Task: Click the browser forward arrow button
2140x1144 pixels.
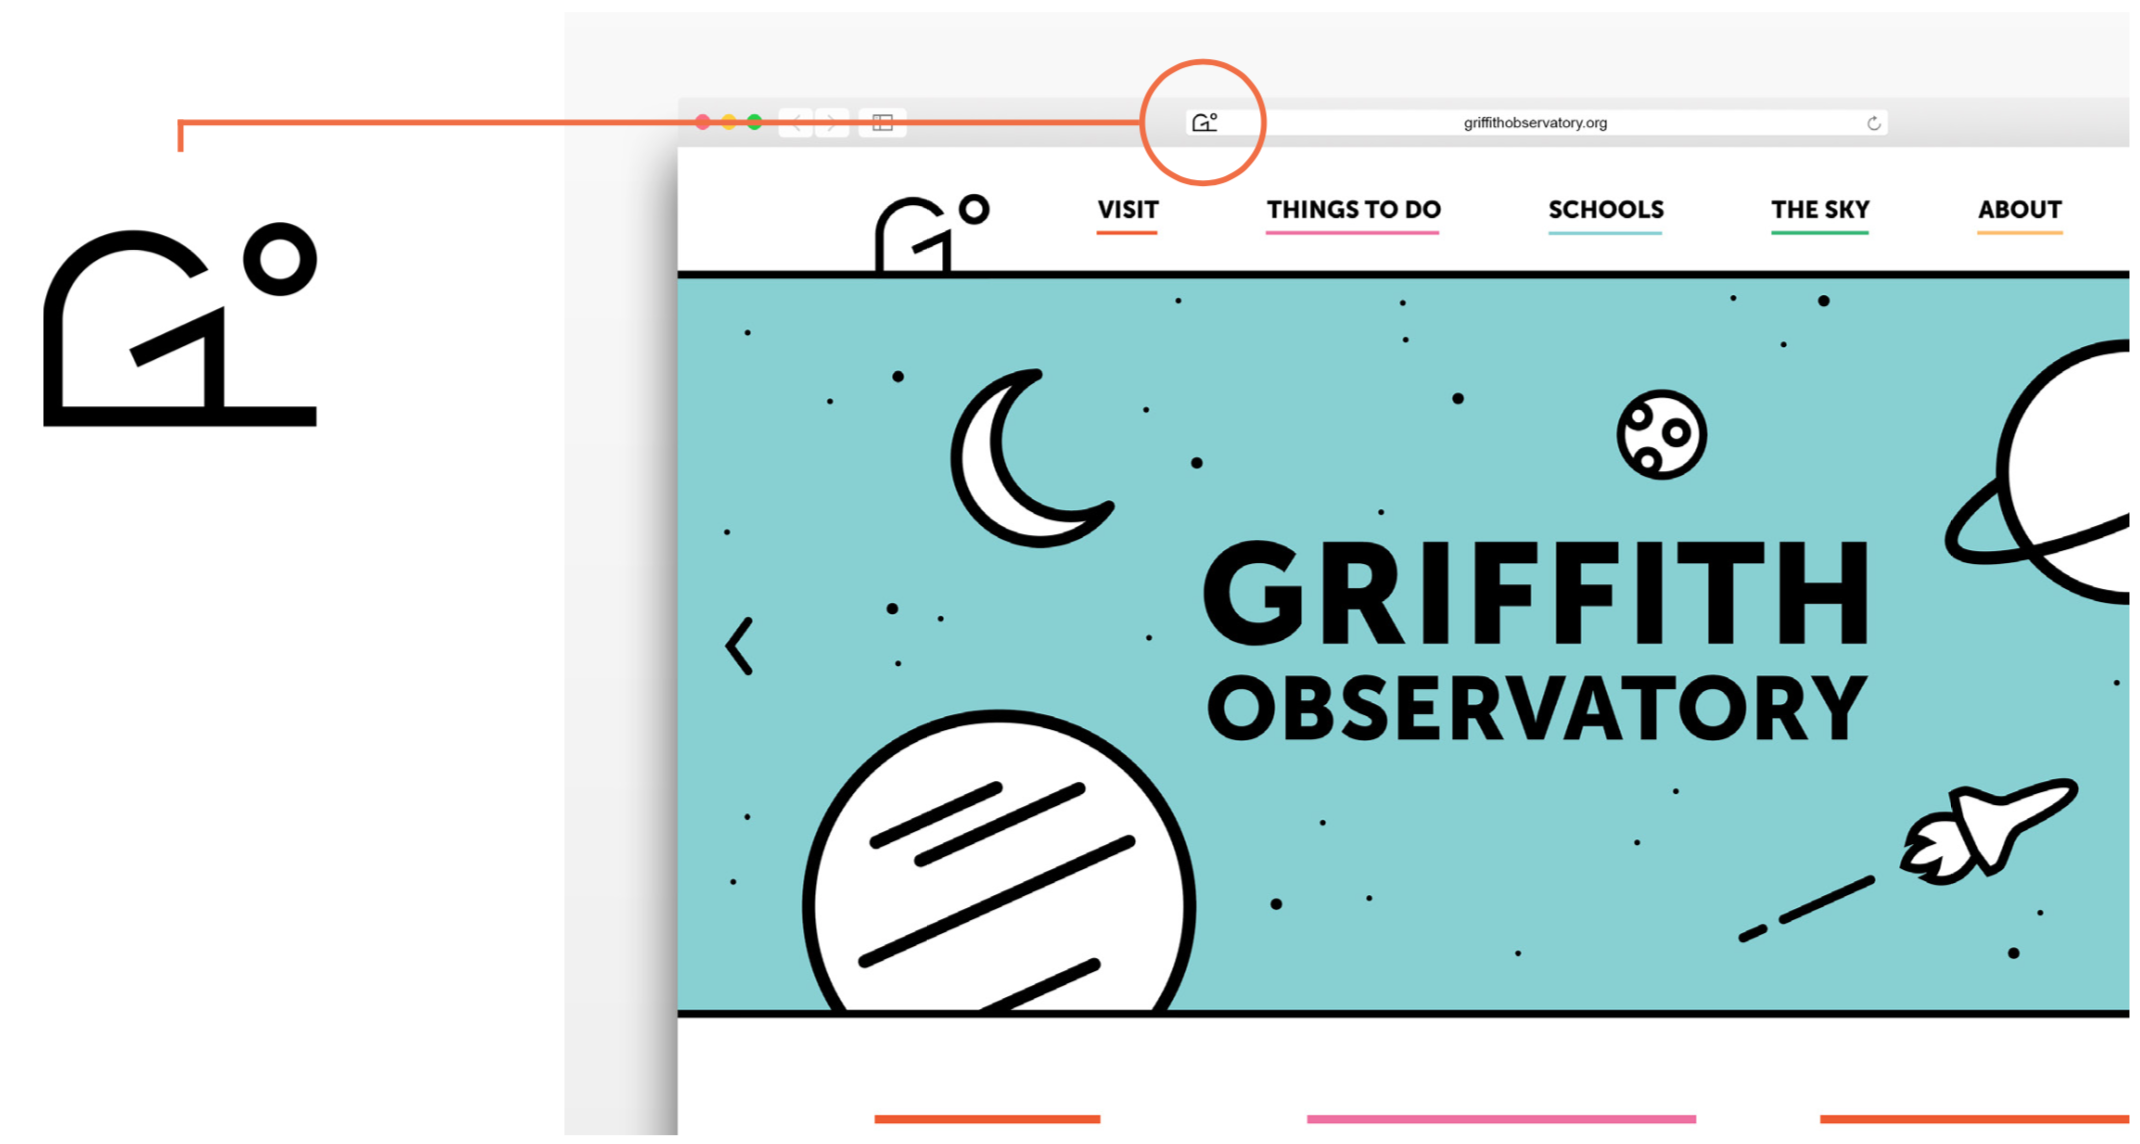Action: click(832, 123)
